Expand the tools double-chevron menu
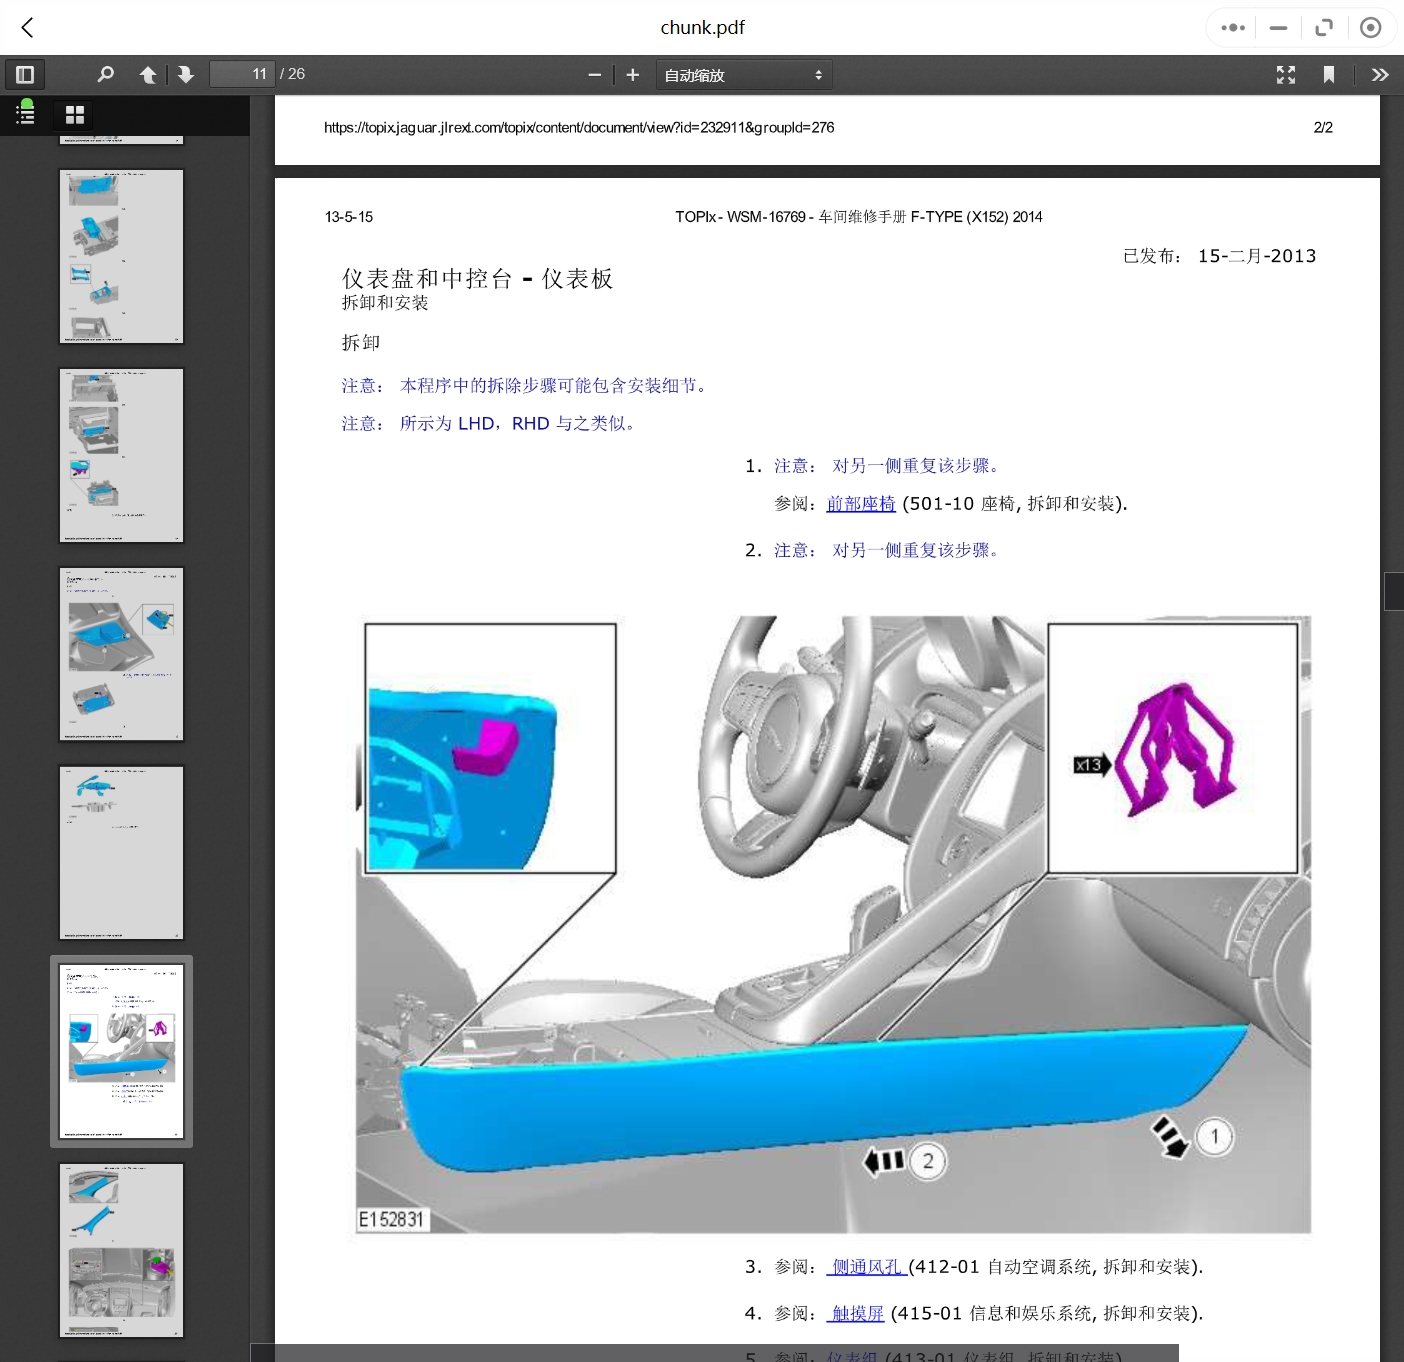The image size is (1404, 1362). [x=1380, y=75]
